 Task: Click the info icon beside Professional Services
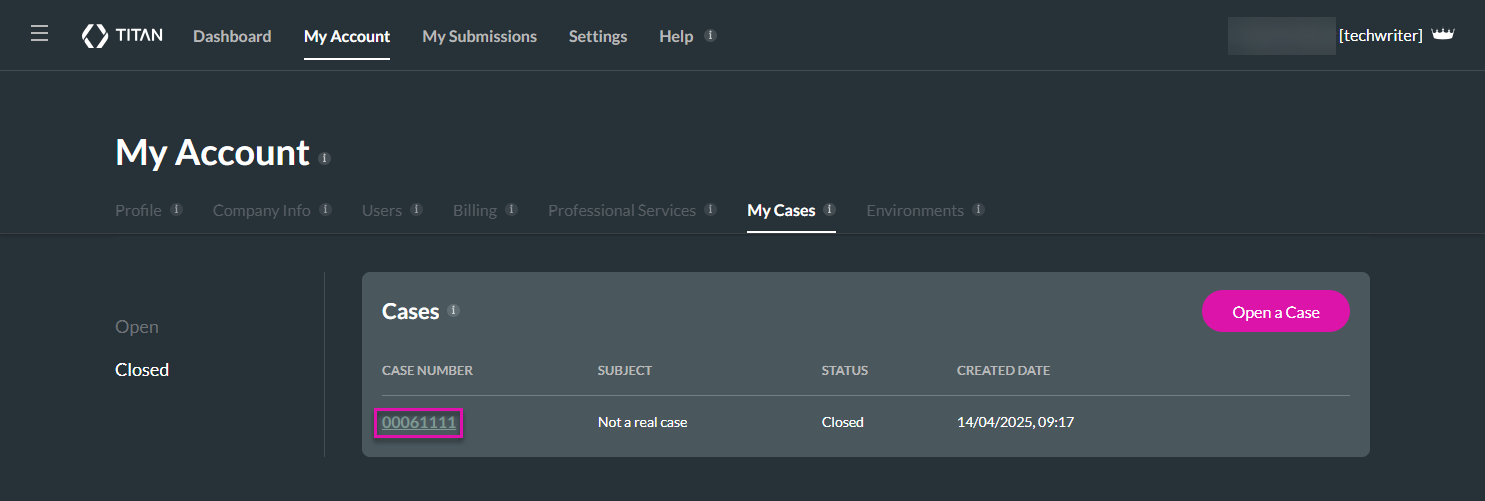(x=710, y=210)
